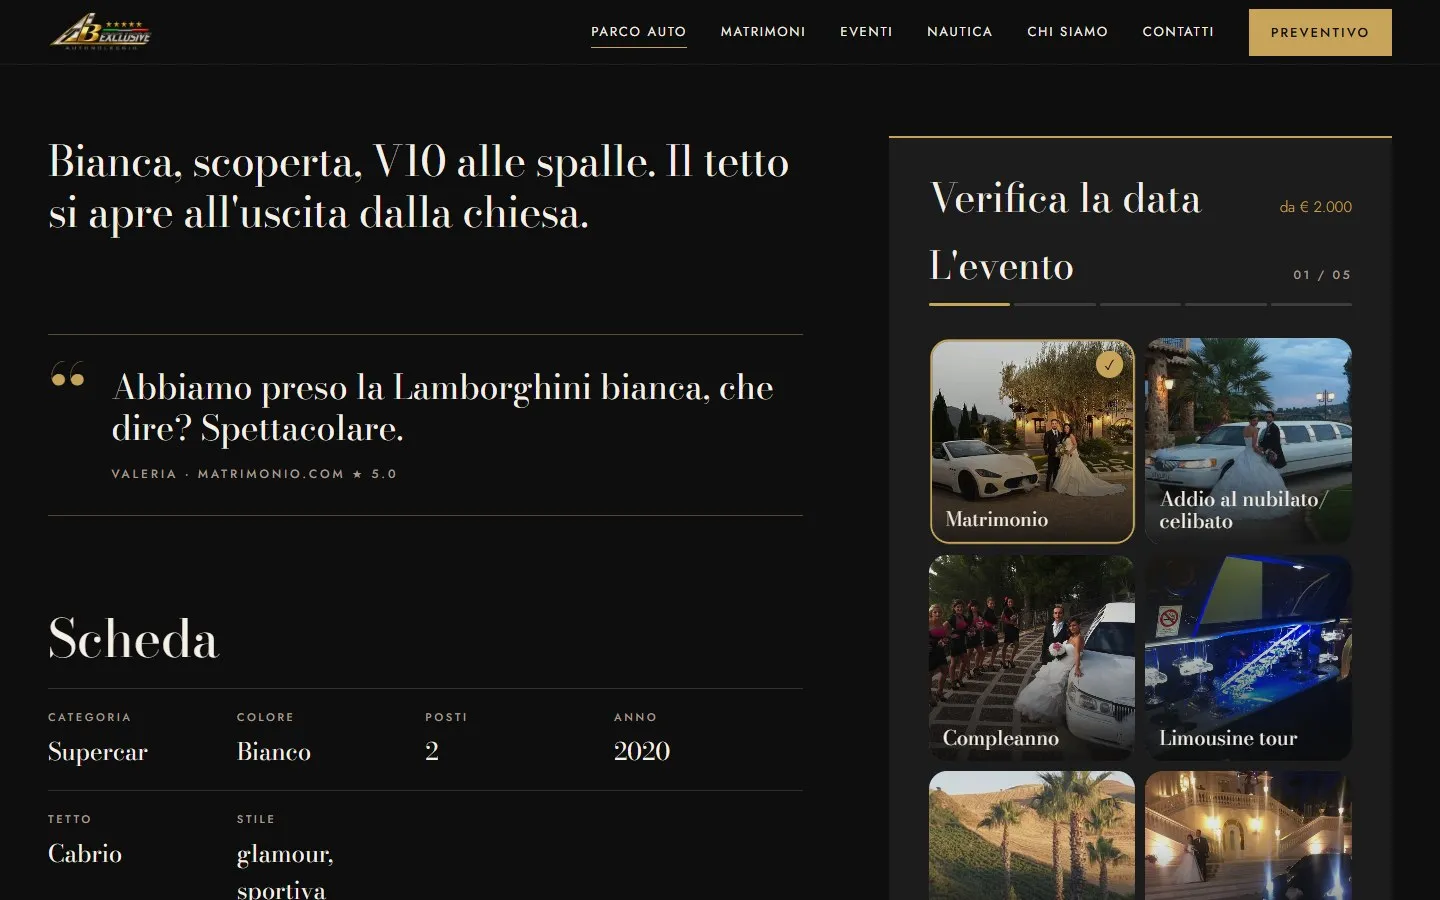1440x900 pixels.
Task: Click the last progress step segment
Action: [1311, 304]
